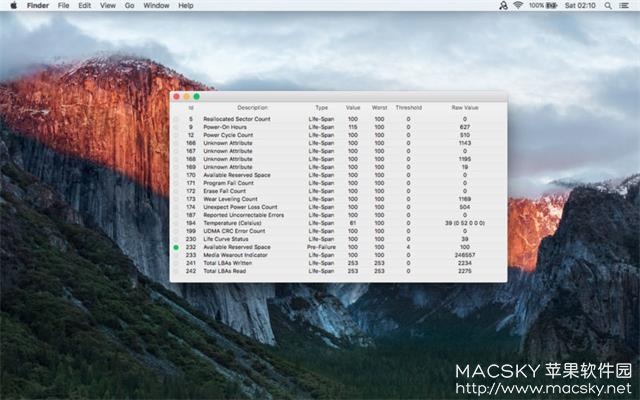Click the raw value 246557

pyautogui.click(x=465, y=255)
